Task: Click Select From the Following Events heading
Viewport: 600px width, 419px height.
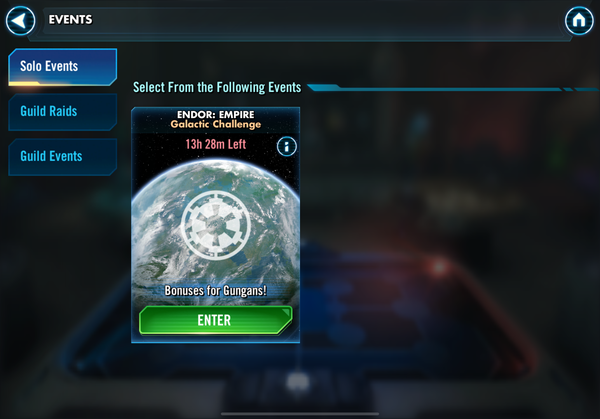Action: click(217, 87)
